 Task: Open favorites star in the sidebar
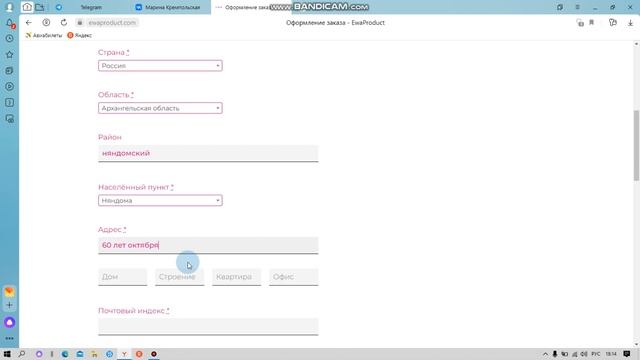[x=9, y=54]
